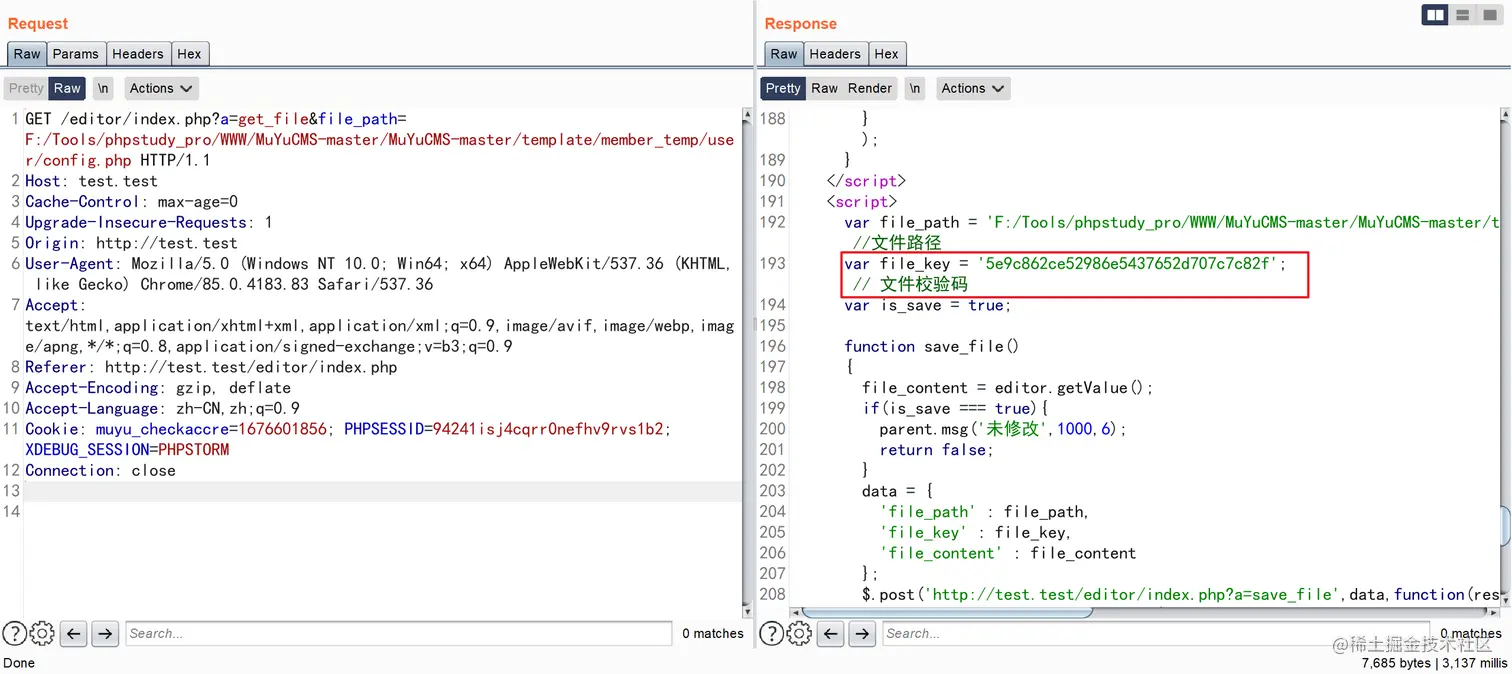
Task: Click the Referer header line
Action: pyautogui.click(x=211, y=367)
